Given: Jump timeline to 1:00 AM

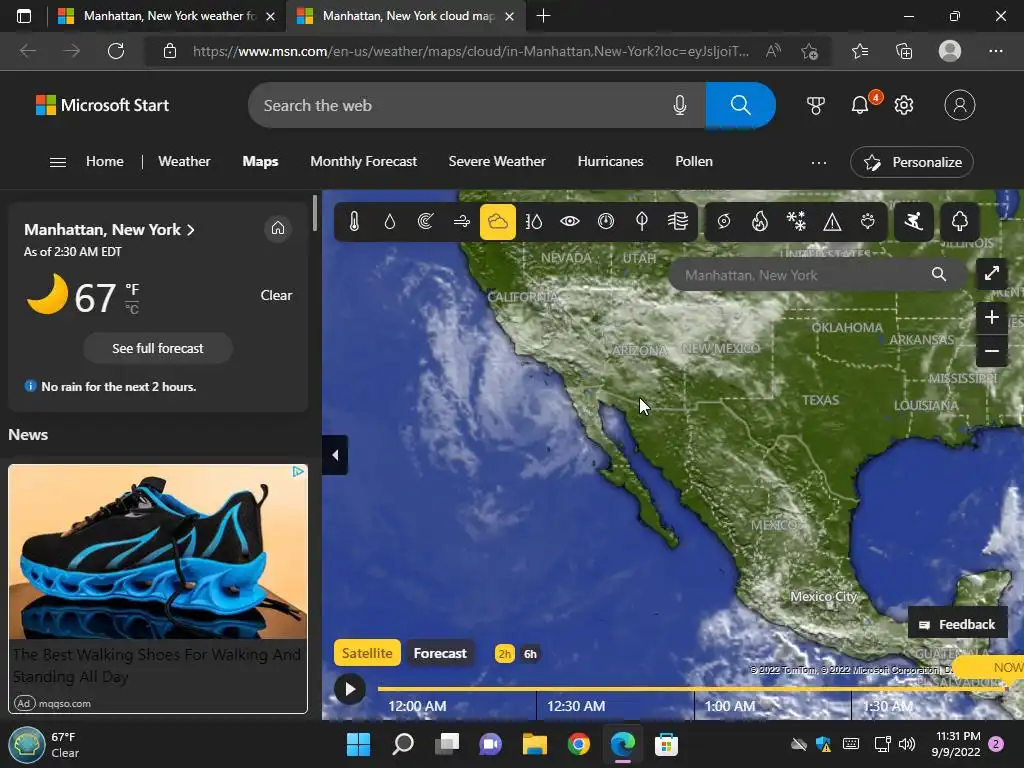Looking at the screenshot, I should pyautogui.click(x=730, y=706).
